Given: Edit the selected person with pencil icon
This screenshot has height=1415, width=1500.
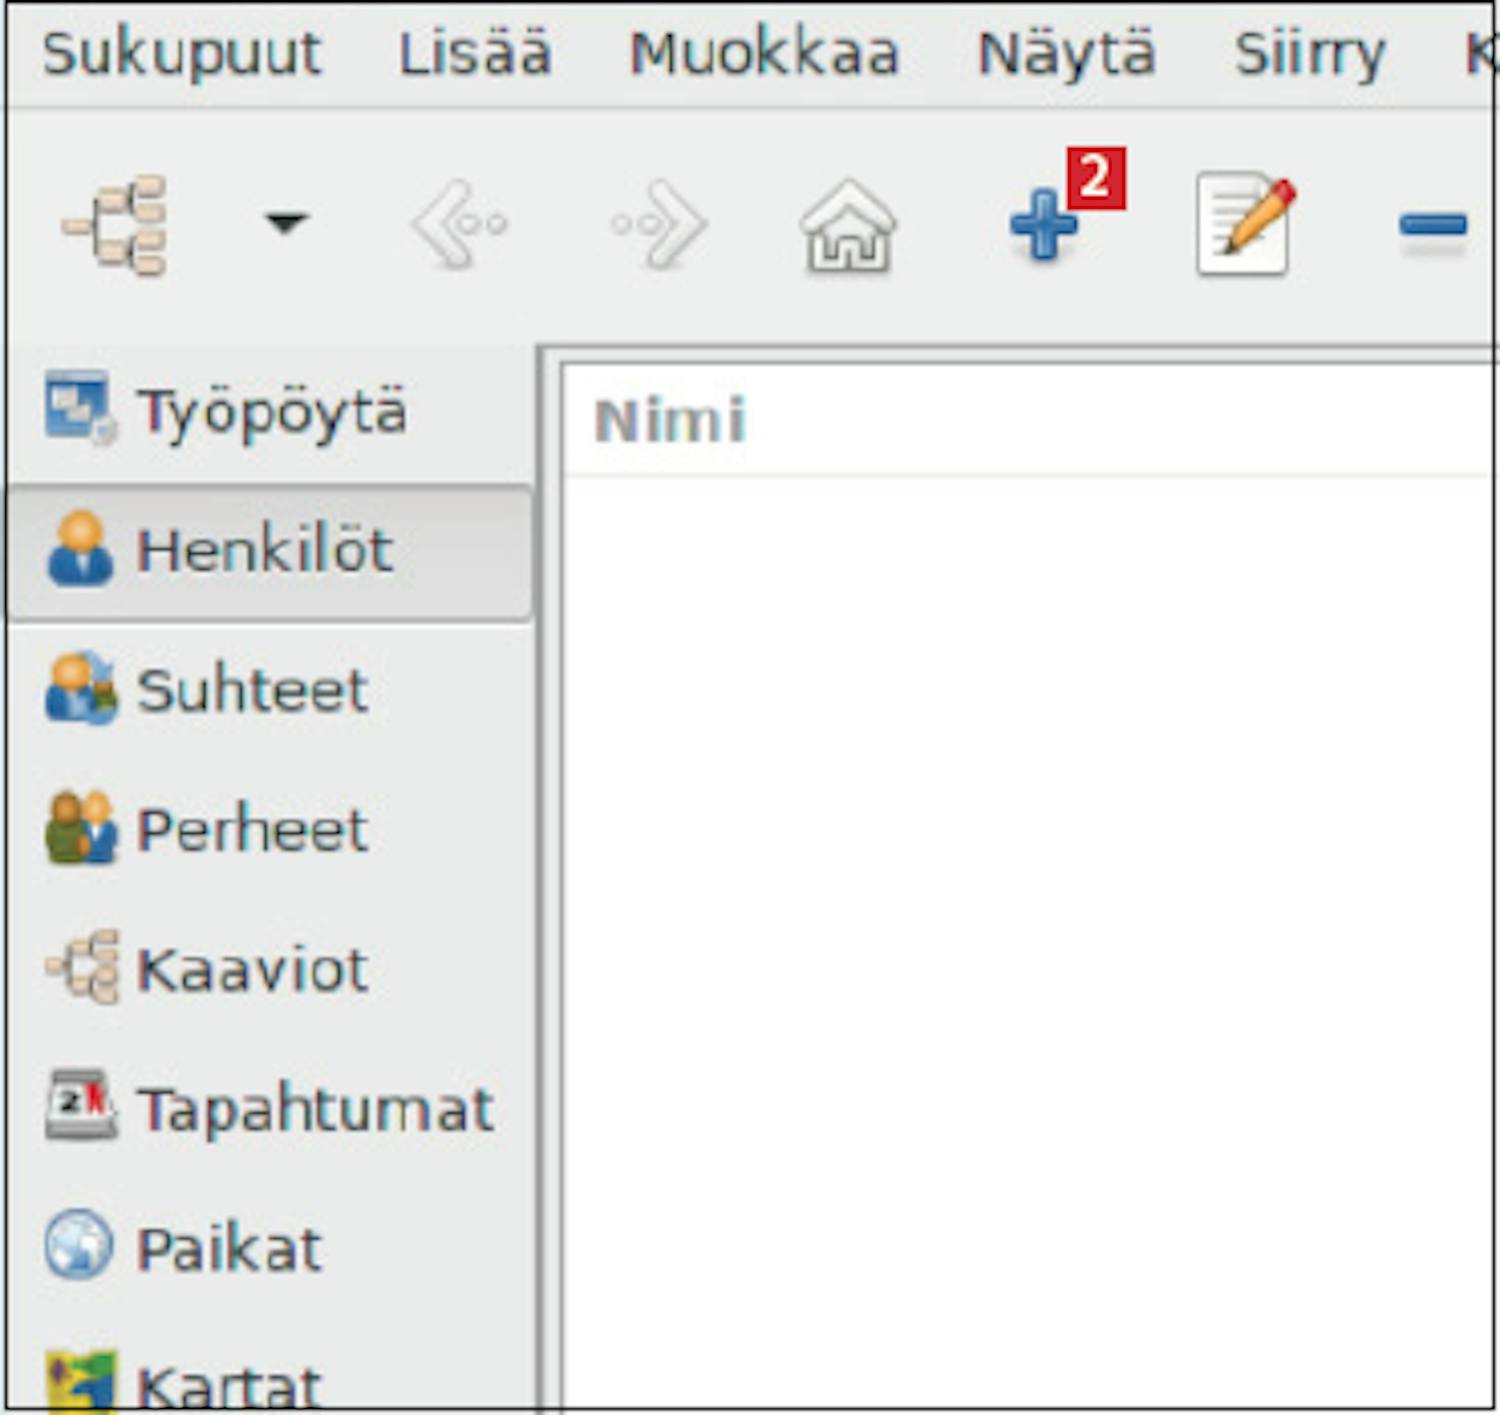Looking at the screenshot, I should point(1243,225).
